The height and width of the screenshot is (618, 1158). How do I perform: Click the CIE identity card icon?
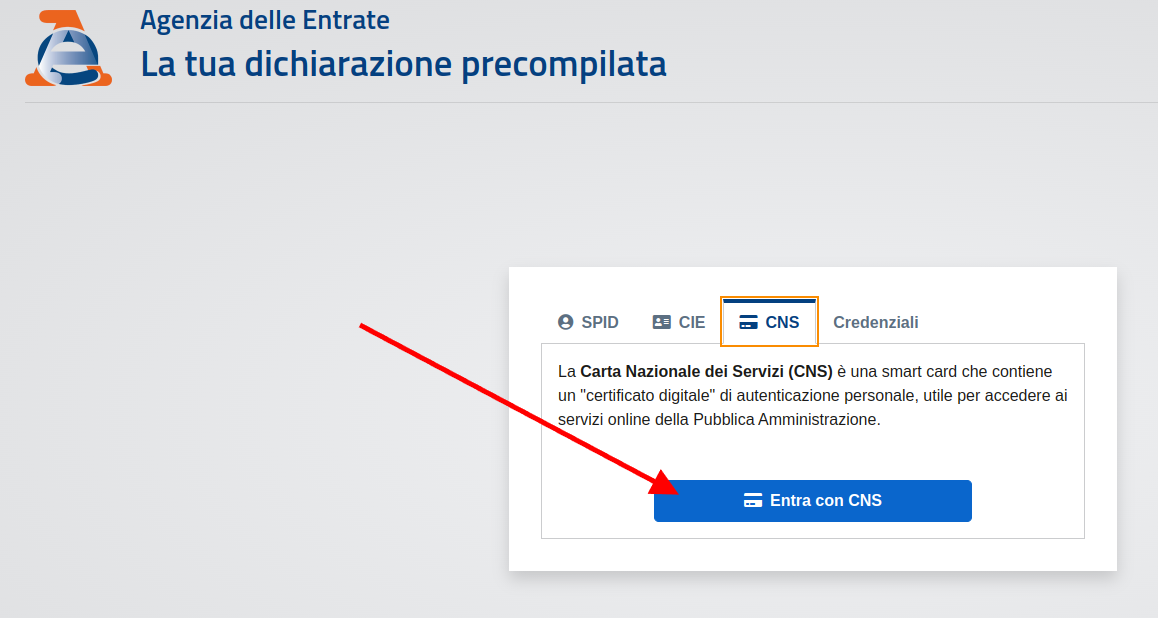pos(662,322)
